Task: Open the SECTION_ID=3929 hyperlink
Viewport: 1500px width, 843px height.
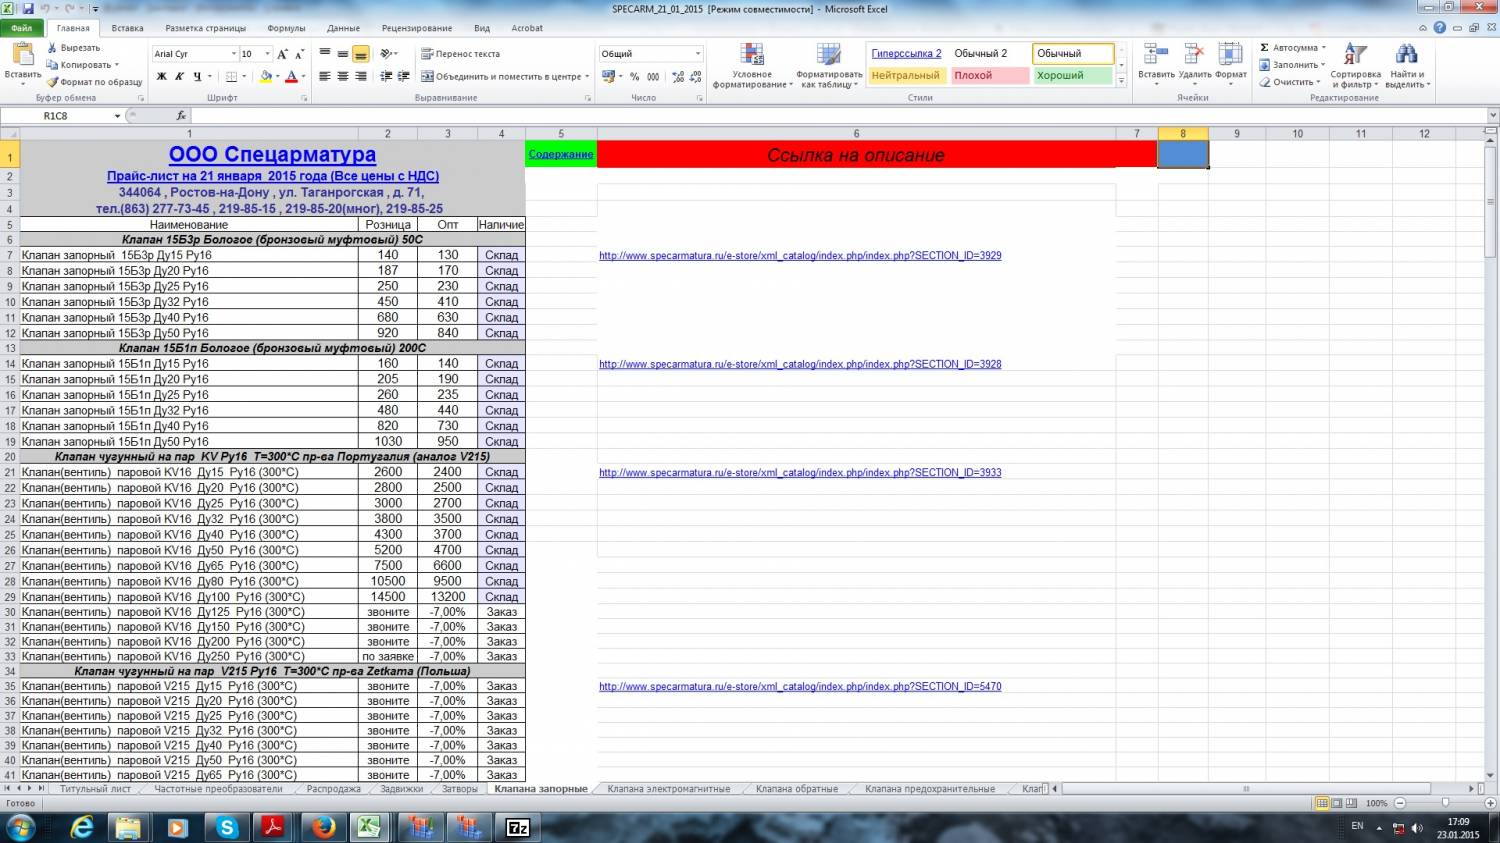Action: [x=800, y=256]
